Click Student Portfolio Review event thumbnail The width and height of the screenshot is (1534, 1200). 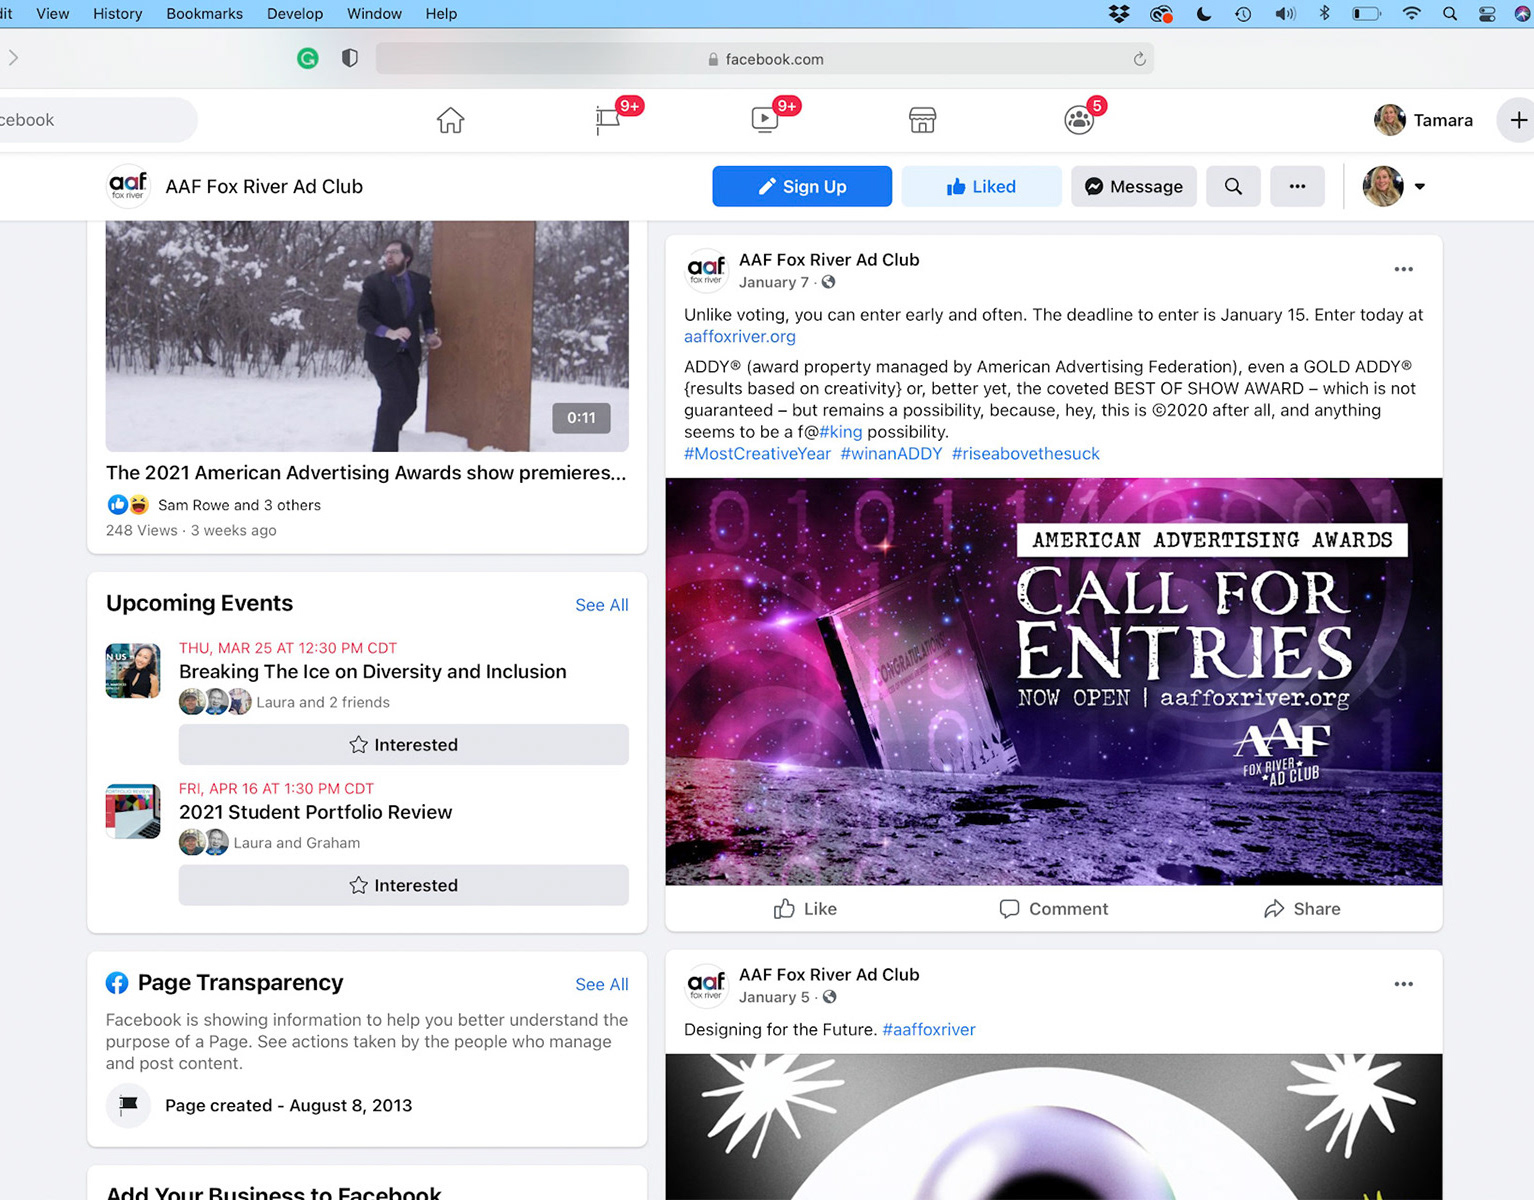133,811
